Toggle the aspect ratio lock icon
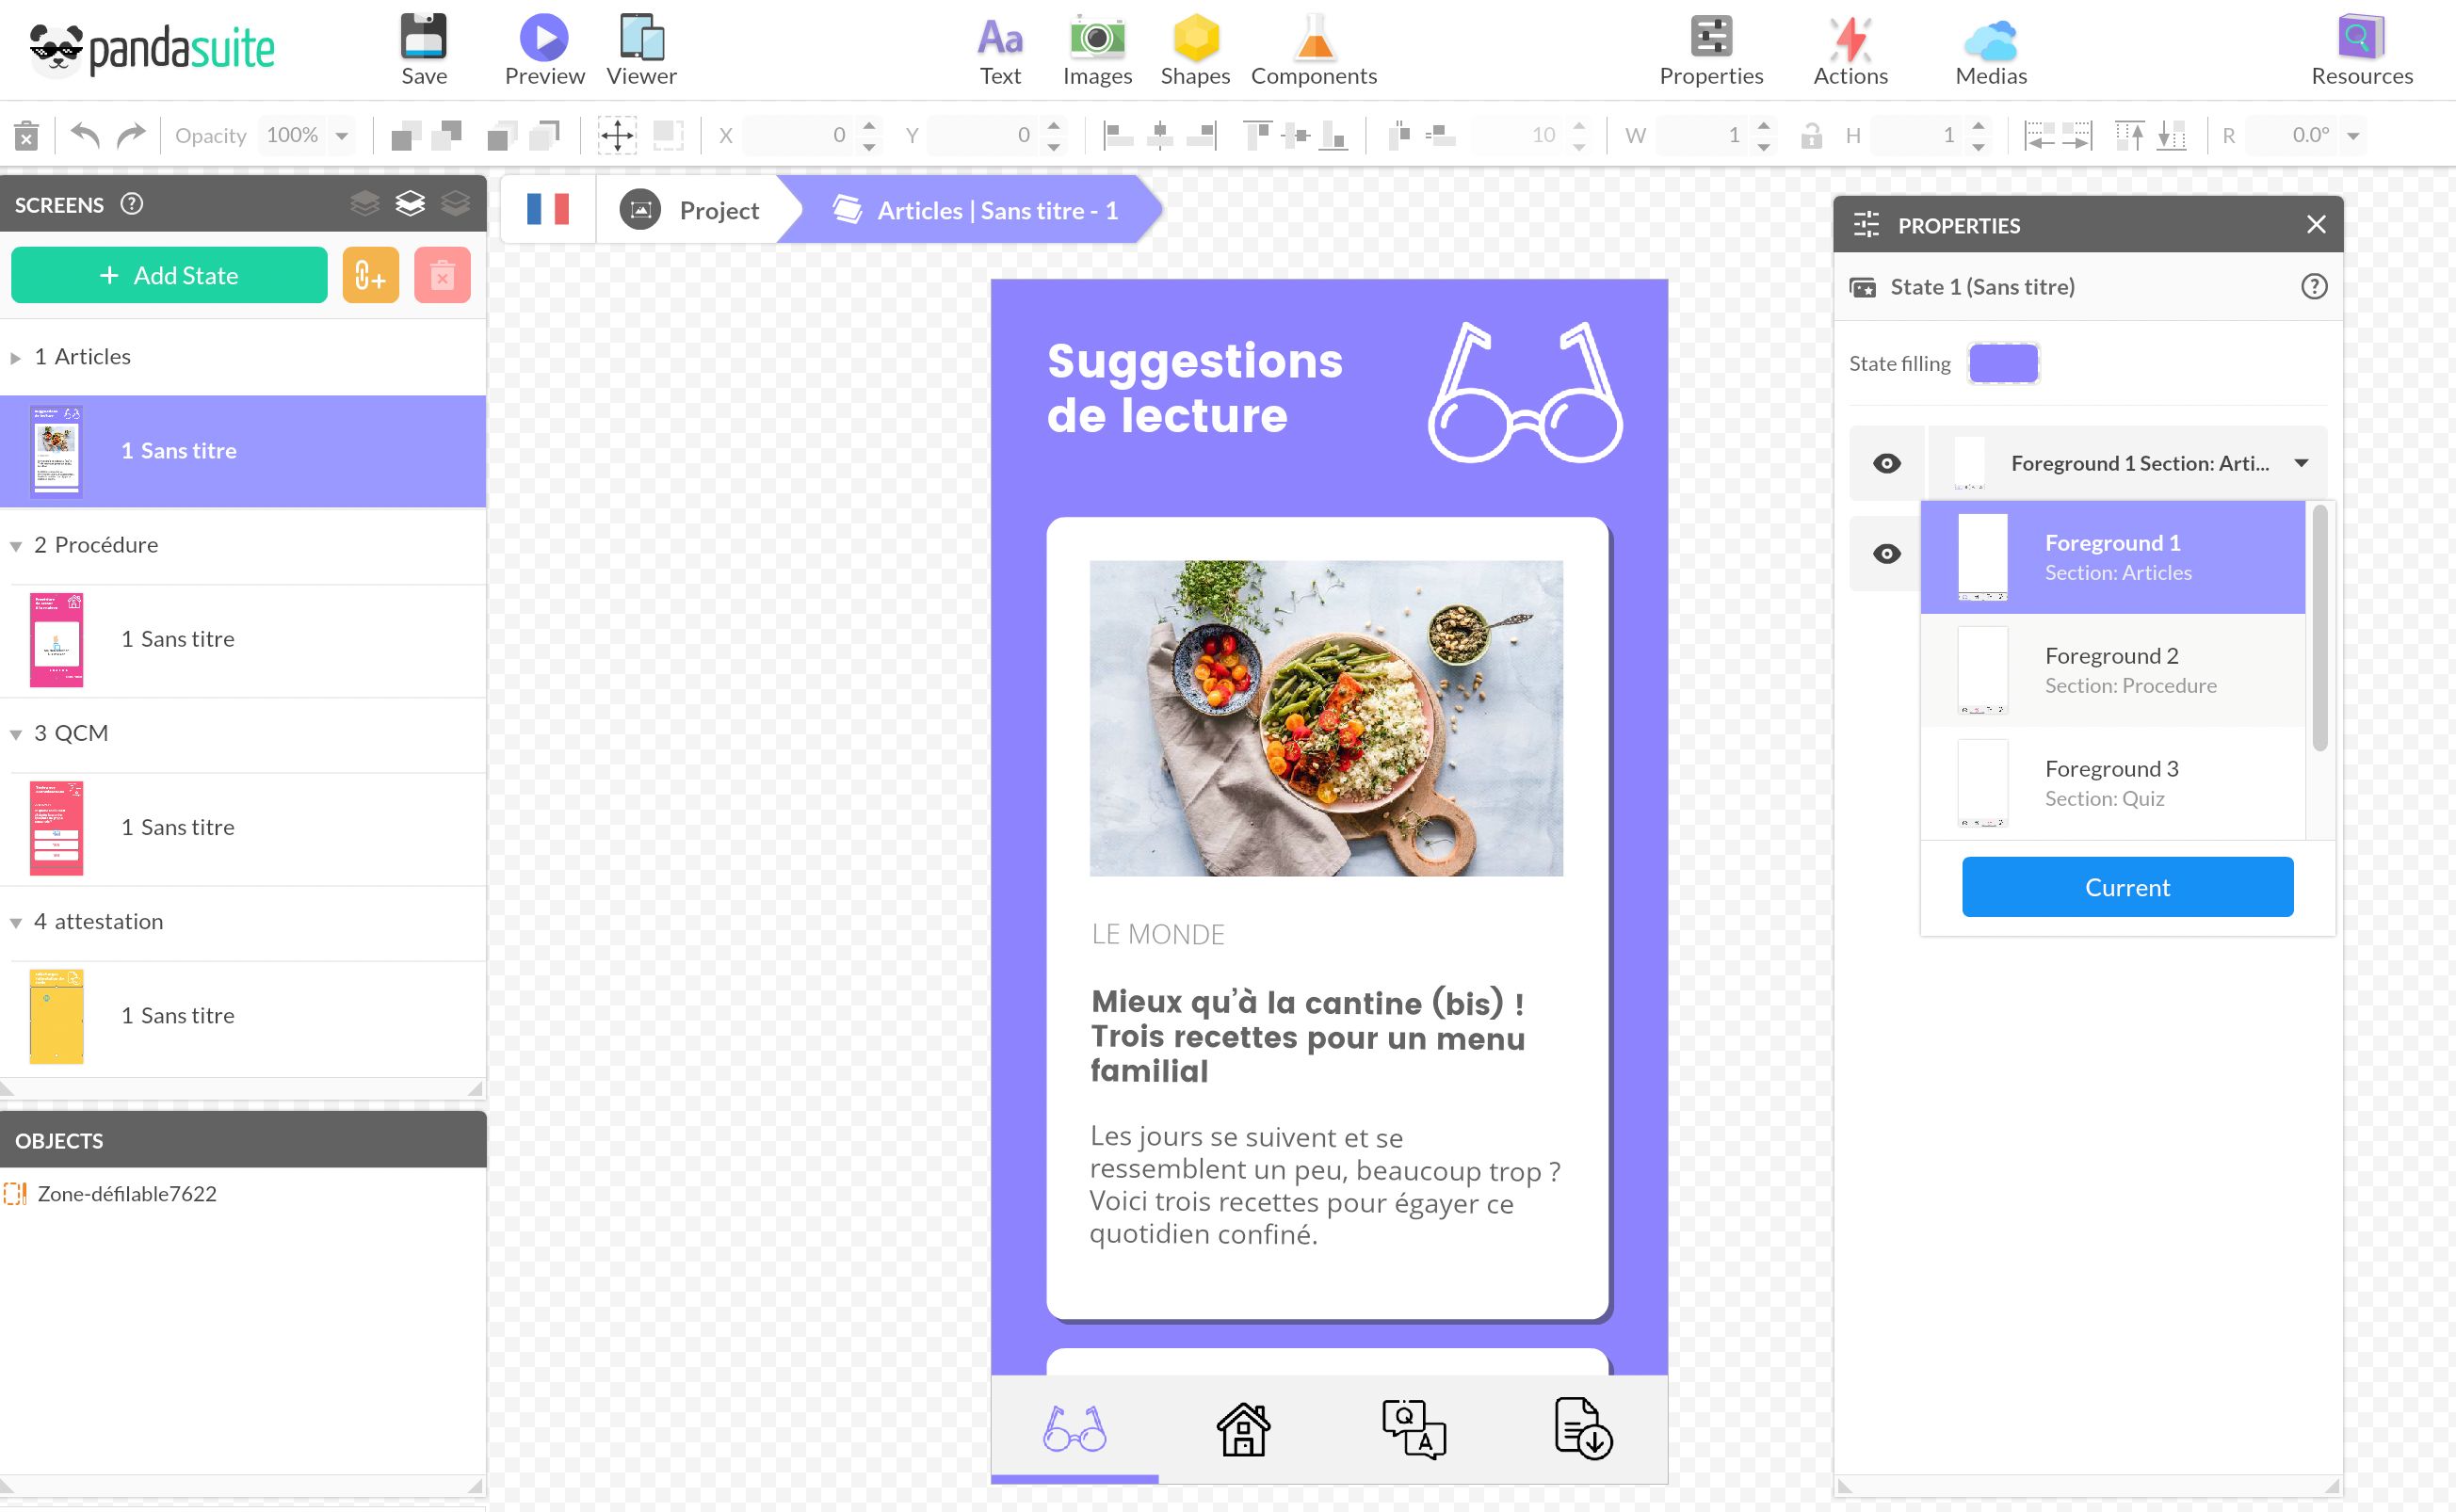 pos(1811,135)
